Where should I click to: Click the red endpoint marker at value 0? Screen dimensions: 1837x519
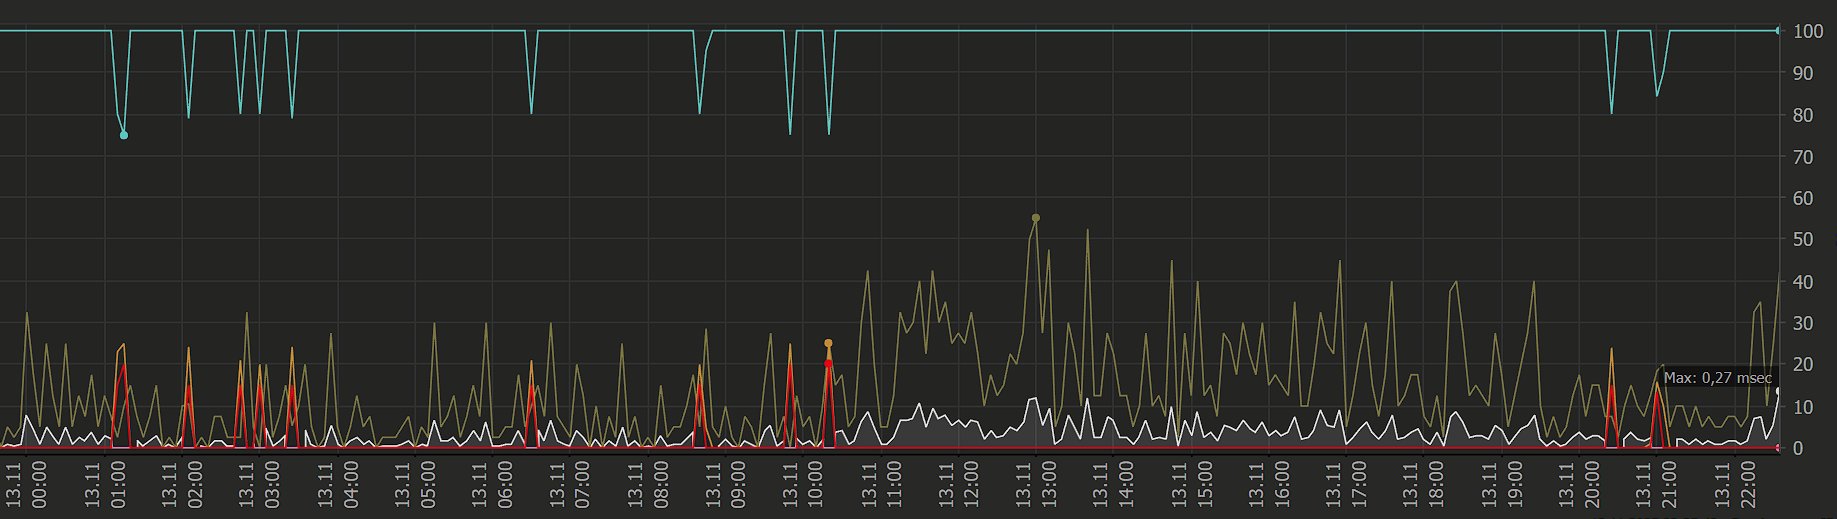coord(1777,447)
